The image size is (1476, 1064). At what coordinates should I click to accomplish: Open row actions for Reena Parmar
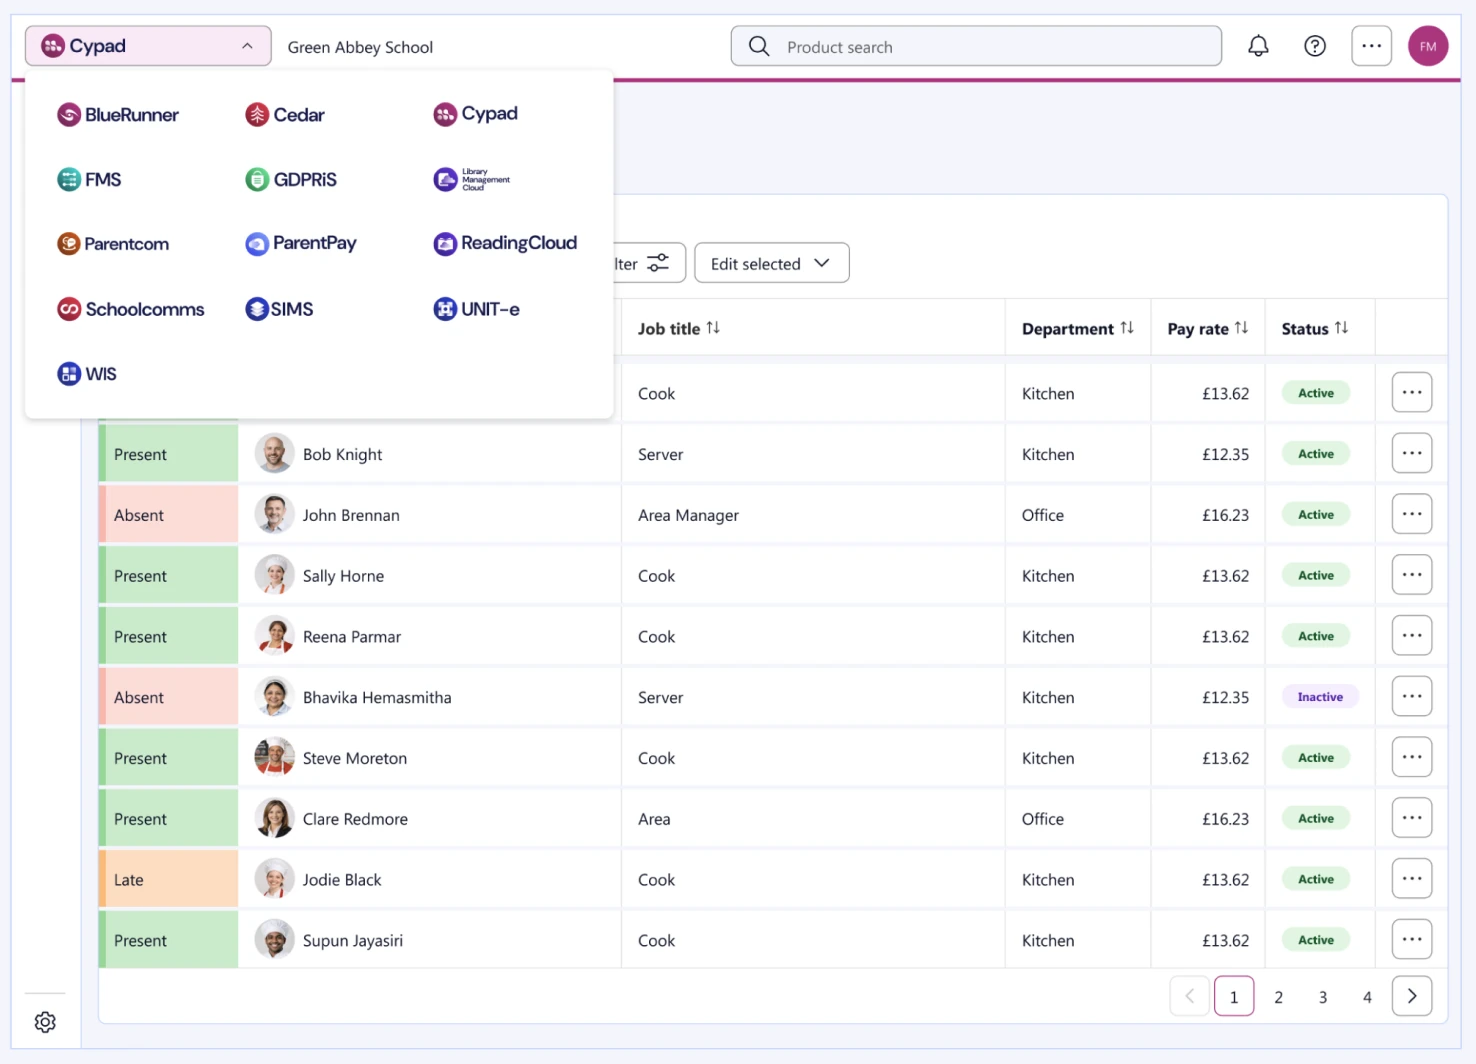pos(1412,636)
